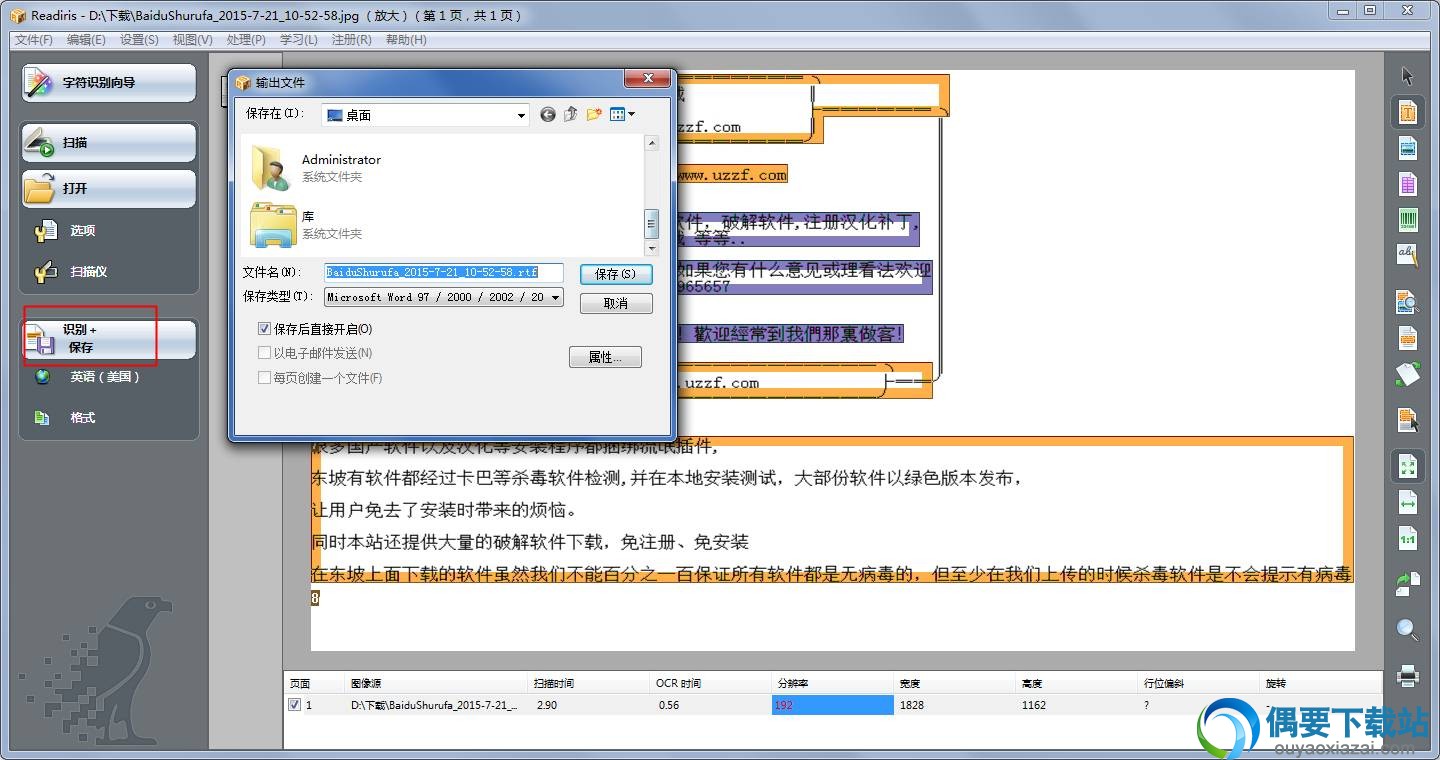
Task: Activate the orange text zone drawing tool
Action: point(1408,112)
